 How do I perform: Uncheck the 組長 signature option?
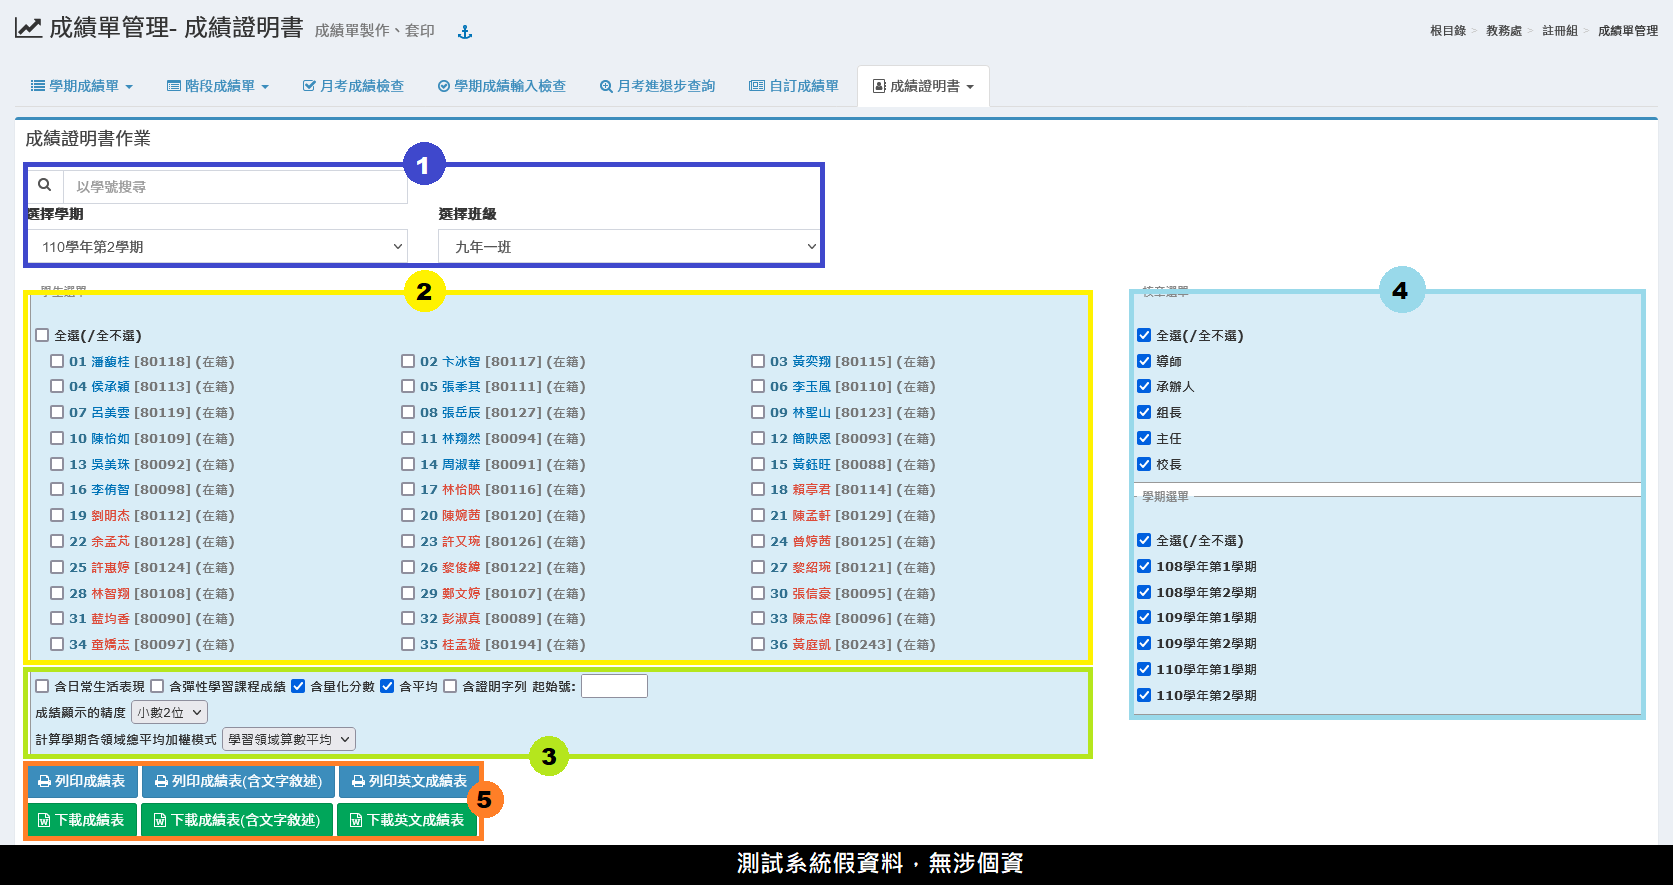(x=1144, y=412)
